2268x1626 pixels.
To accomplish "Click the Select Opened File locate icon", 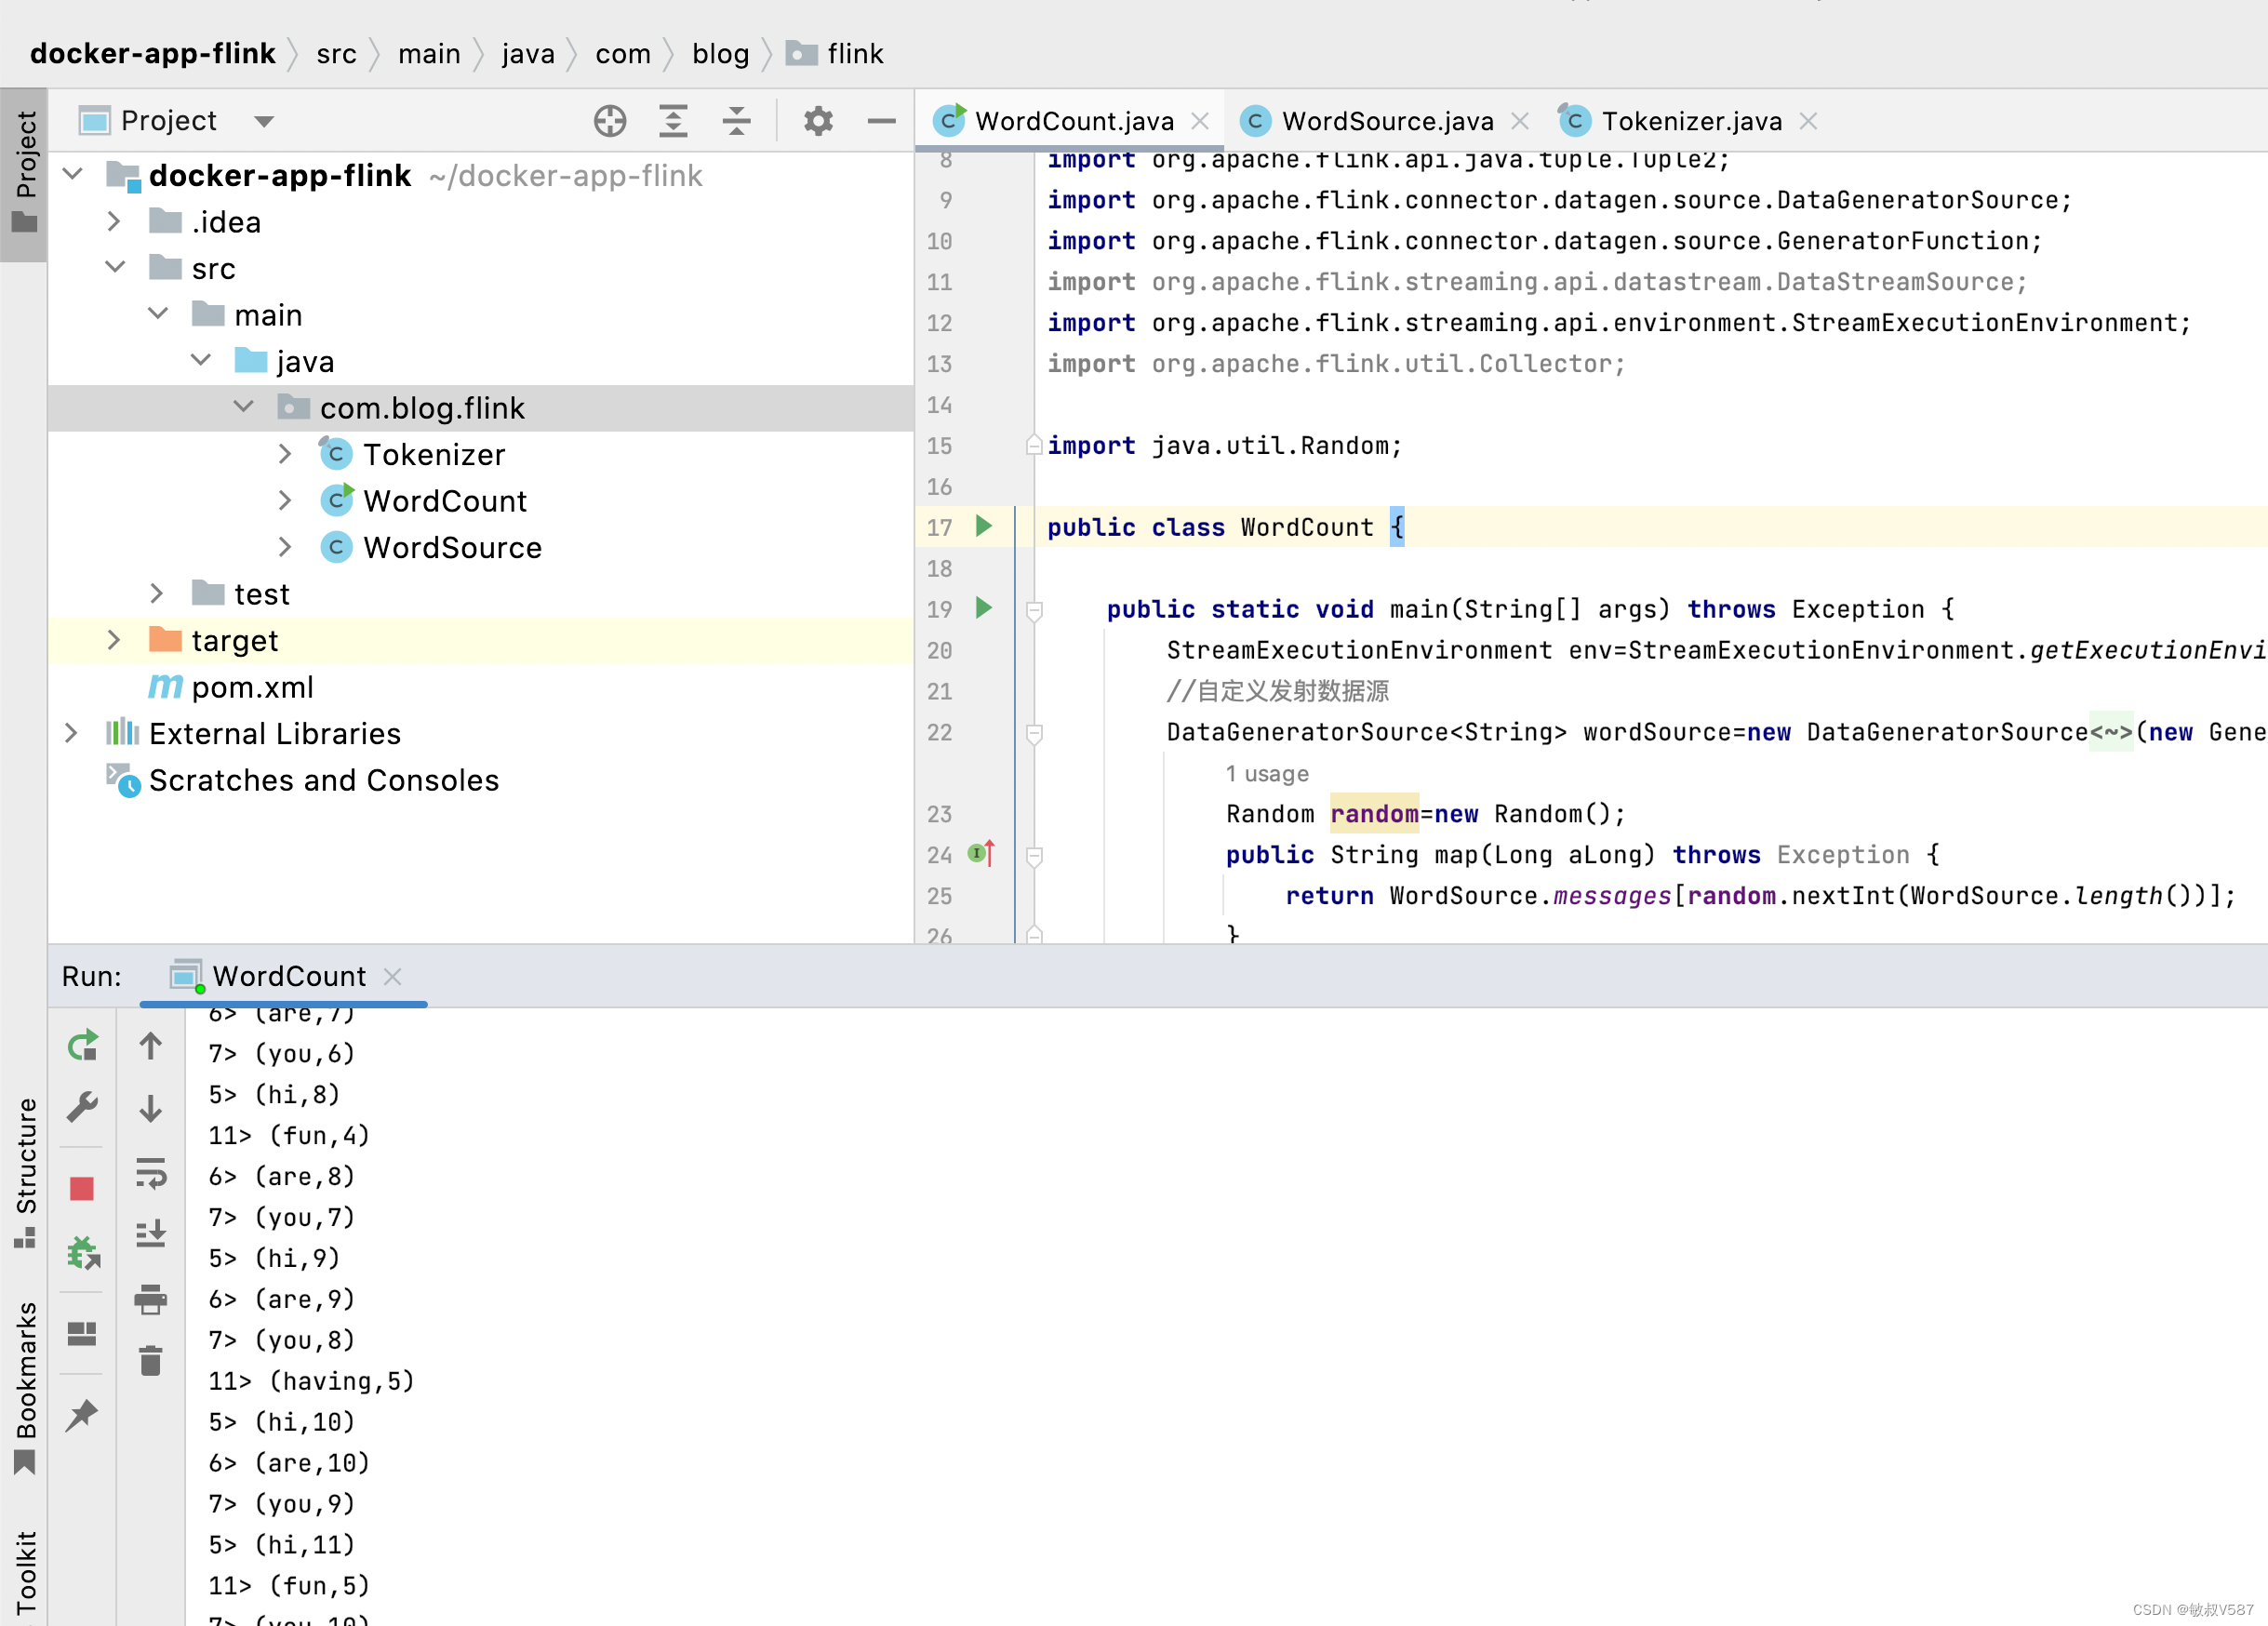I will coord(610,121).
